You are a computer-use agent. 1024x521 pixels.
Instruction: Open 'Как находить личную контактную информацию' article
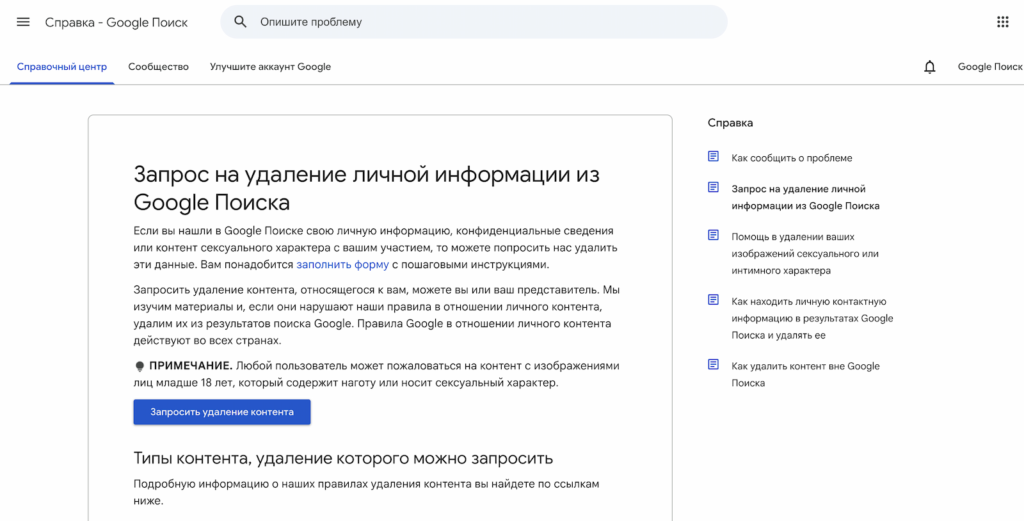point(812,319)
